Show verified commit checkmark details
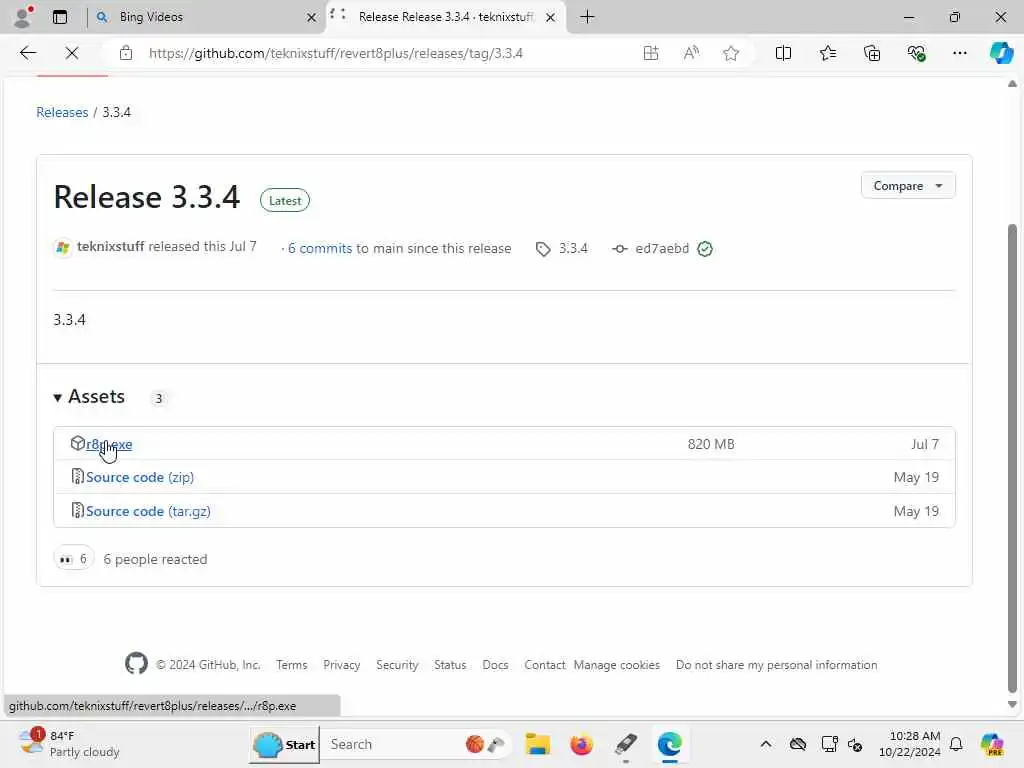The image size is (1024, 768). (x=705, y=249)
